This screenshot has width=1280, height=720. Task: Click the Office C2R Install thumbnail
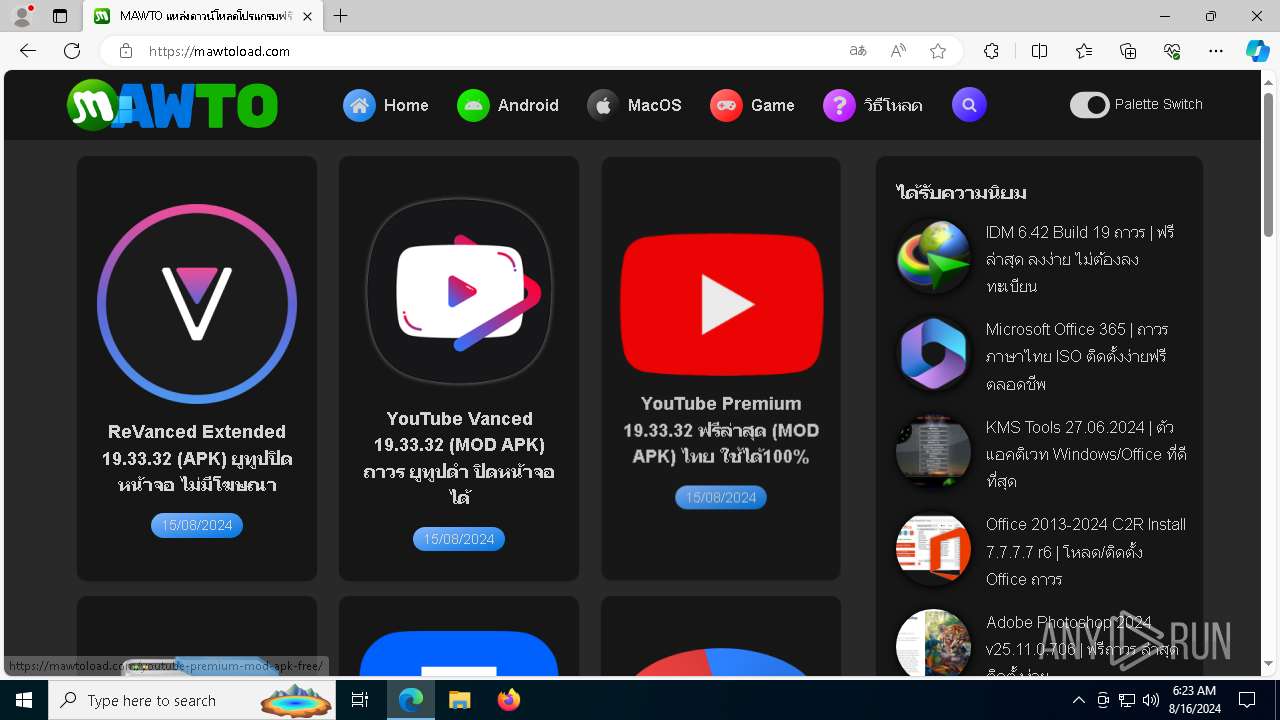pos(933,549)
